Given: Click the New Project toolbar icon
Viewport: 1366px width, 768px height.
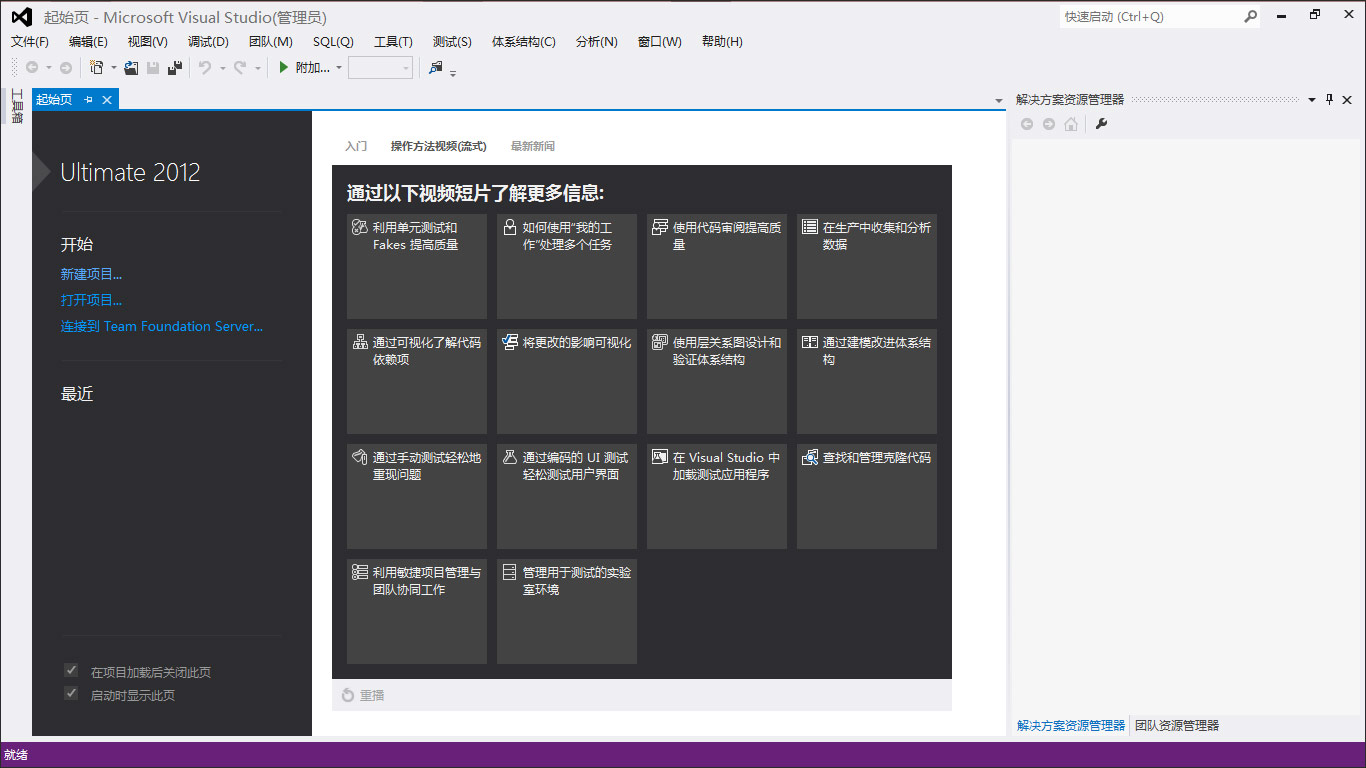Looking at the screenshot, I should tap(96, 68).
